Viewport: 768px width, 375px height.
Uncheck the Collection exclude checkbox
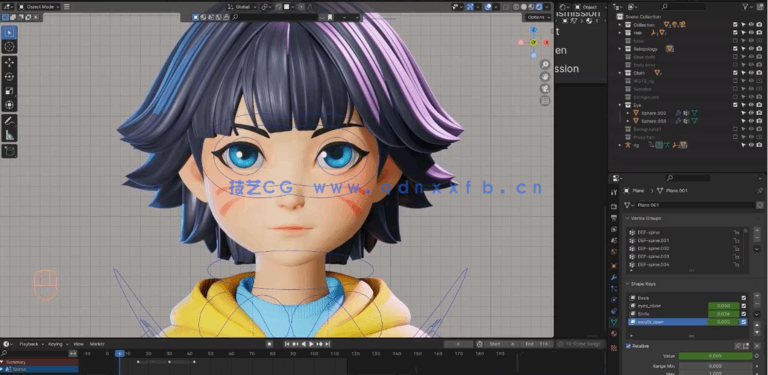[x=735, y=24]
